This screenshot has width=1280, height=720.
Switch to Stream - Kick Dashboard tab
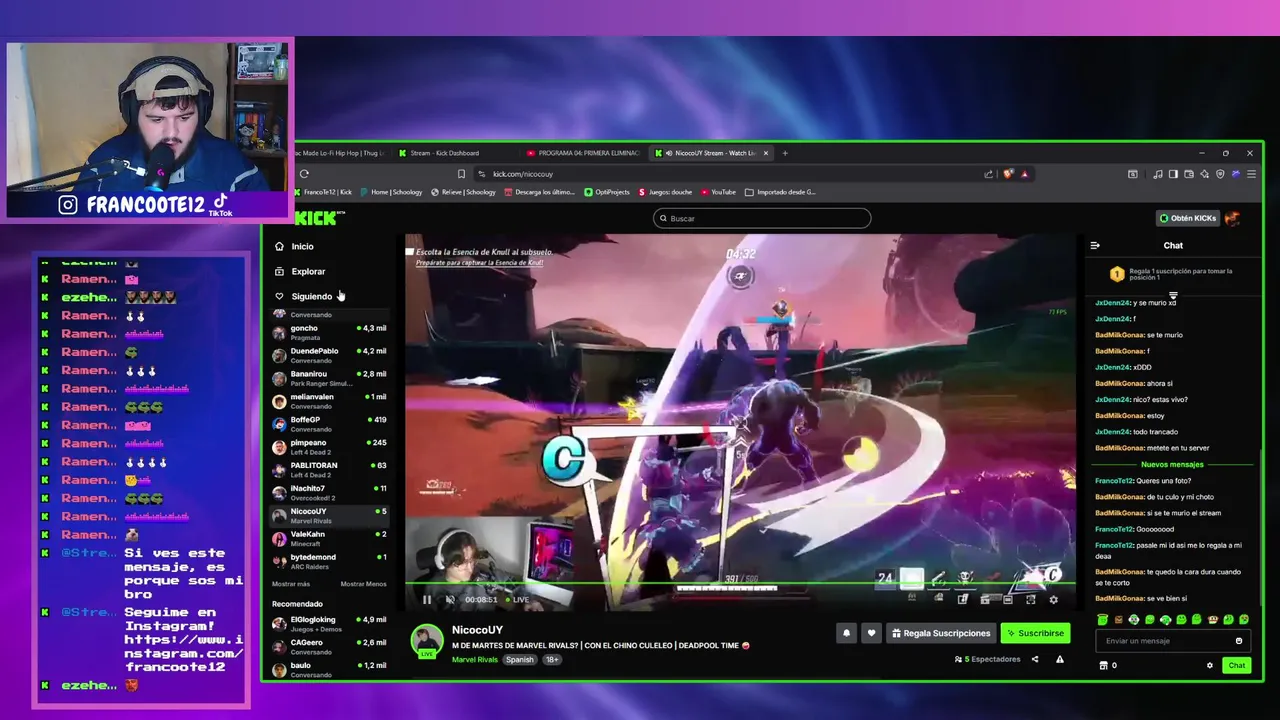444,153
